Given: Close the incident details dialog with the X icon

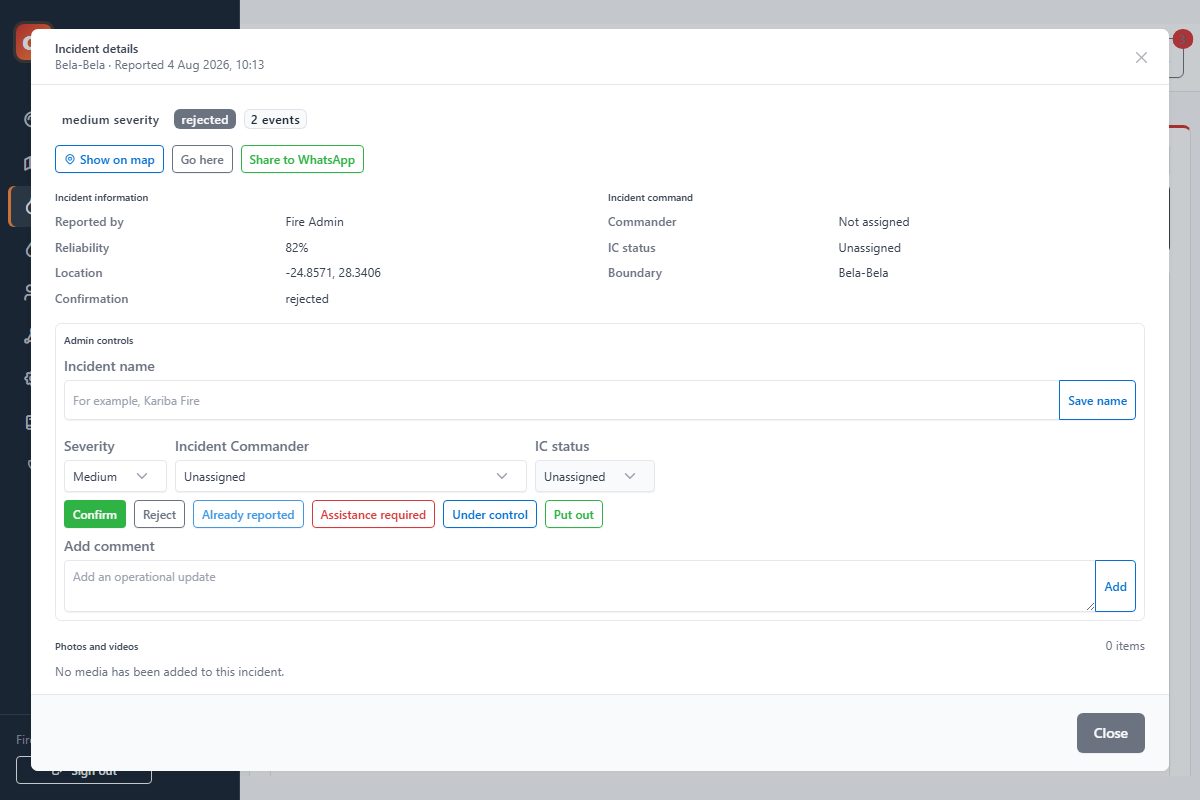Looking at the screenshot, I should (1141, 57).
